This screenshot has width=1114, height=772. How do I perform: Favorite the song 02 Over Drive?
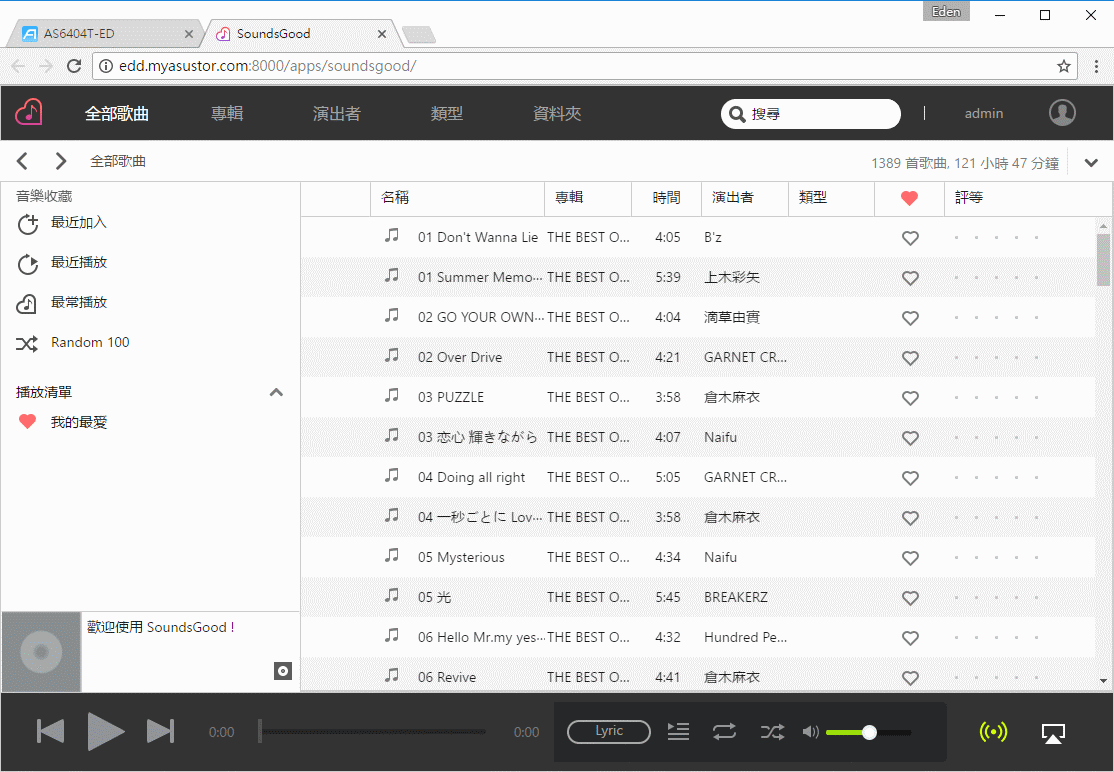(x=910, y=358)
